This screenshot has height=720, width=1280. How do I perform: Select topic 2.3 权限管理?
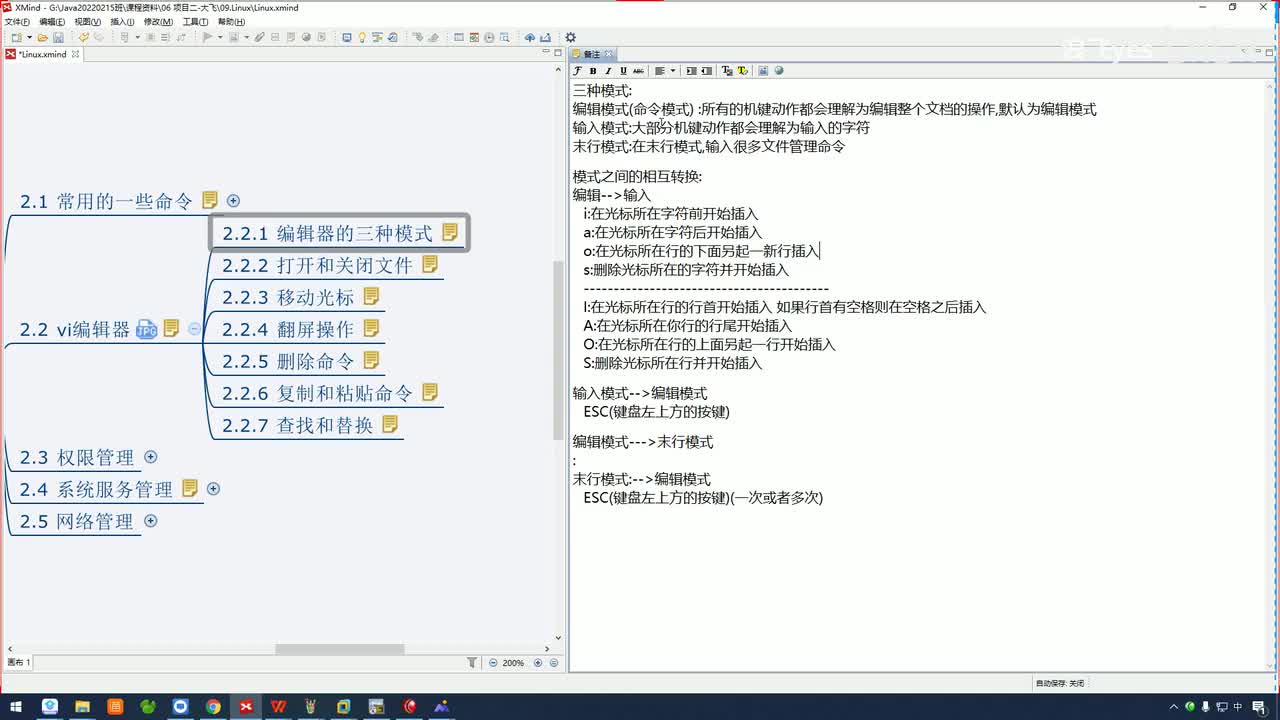tap(77, 457)
